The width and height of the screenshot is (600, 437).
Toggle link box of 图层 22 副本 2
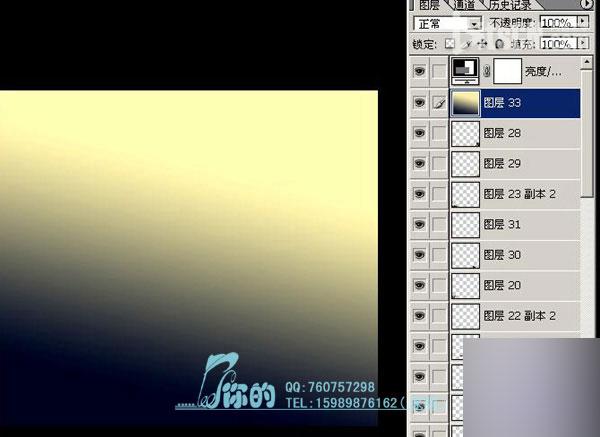[x=439, y=316]
